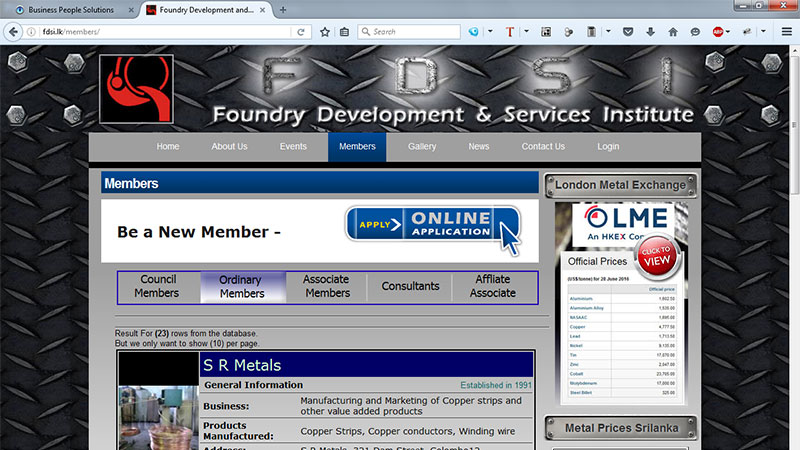Click the S R Metals company title
The width and height of the screenshot is (800, 450).
coord(242,365)
